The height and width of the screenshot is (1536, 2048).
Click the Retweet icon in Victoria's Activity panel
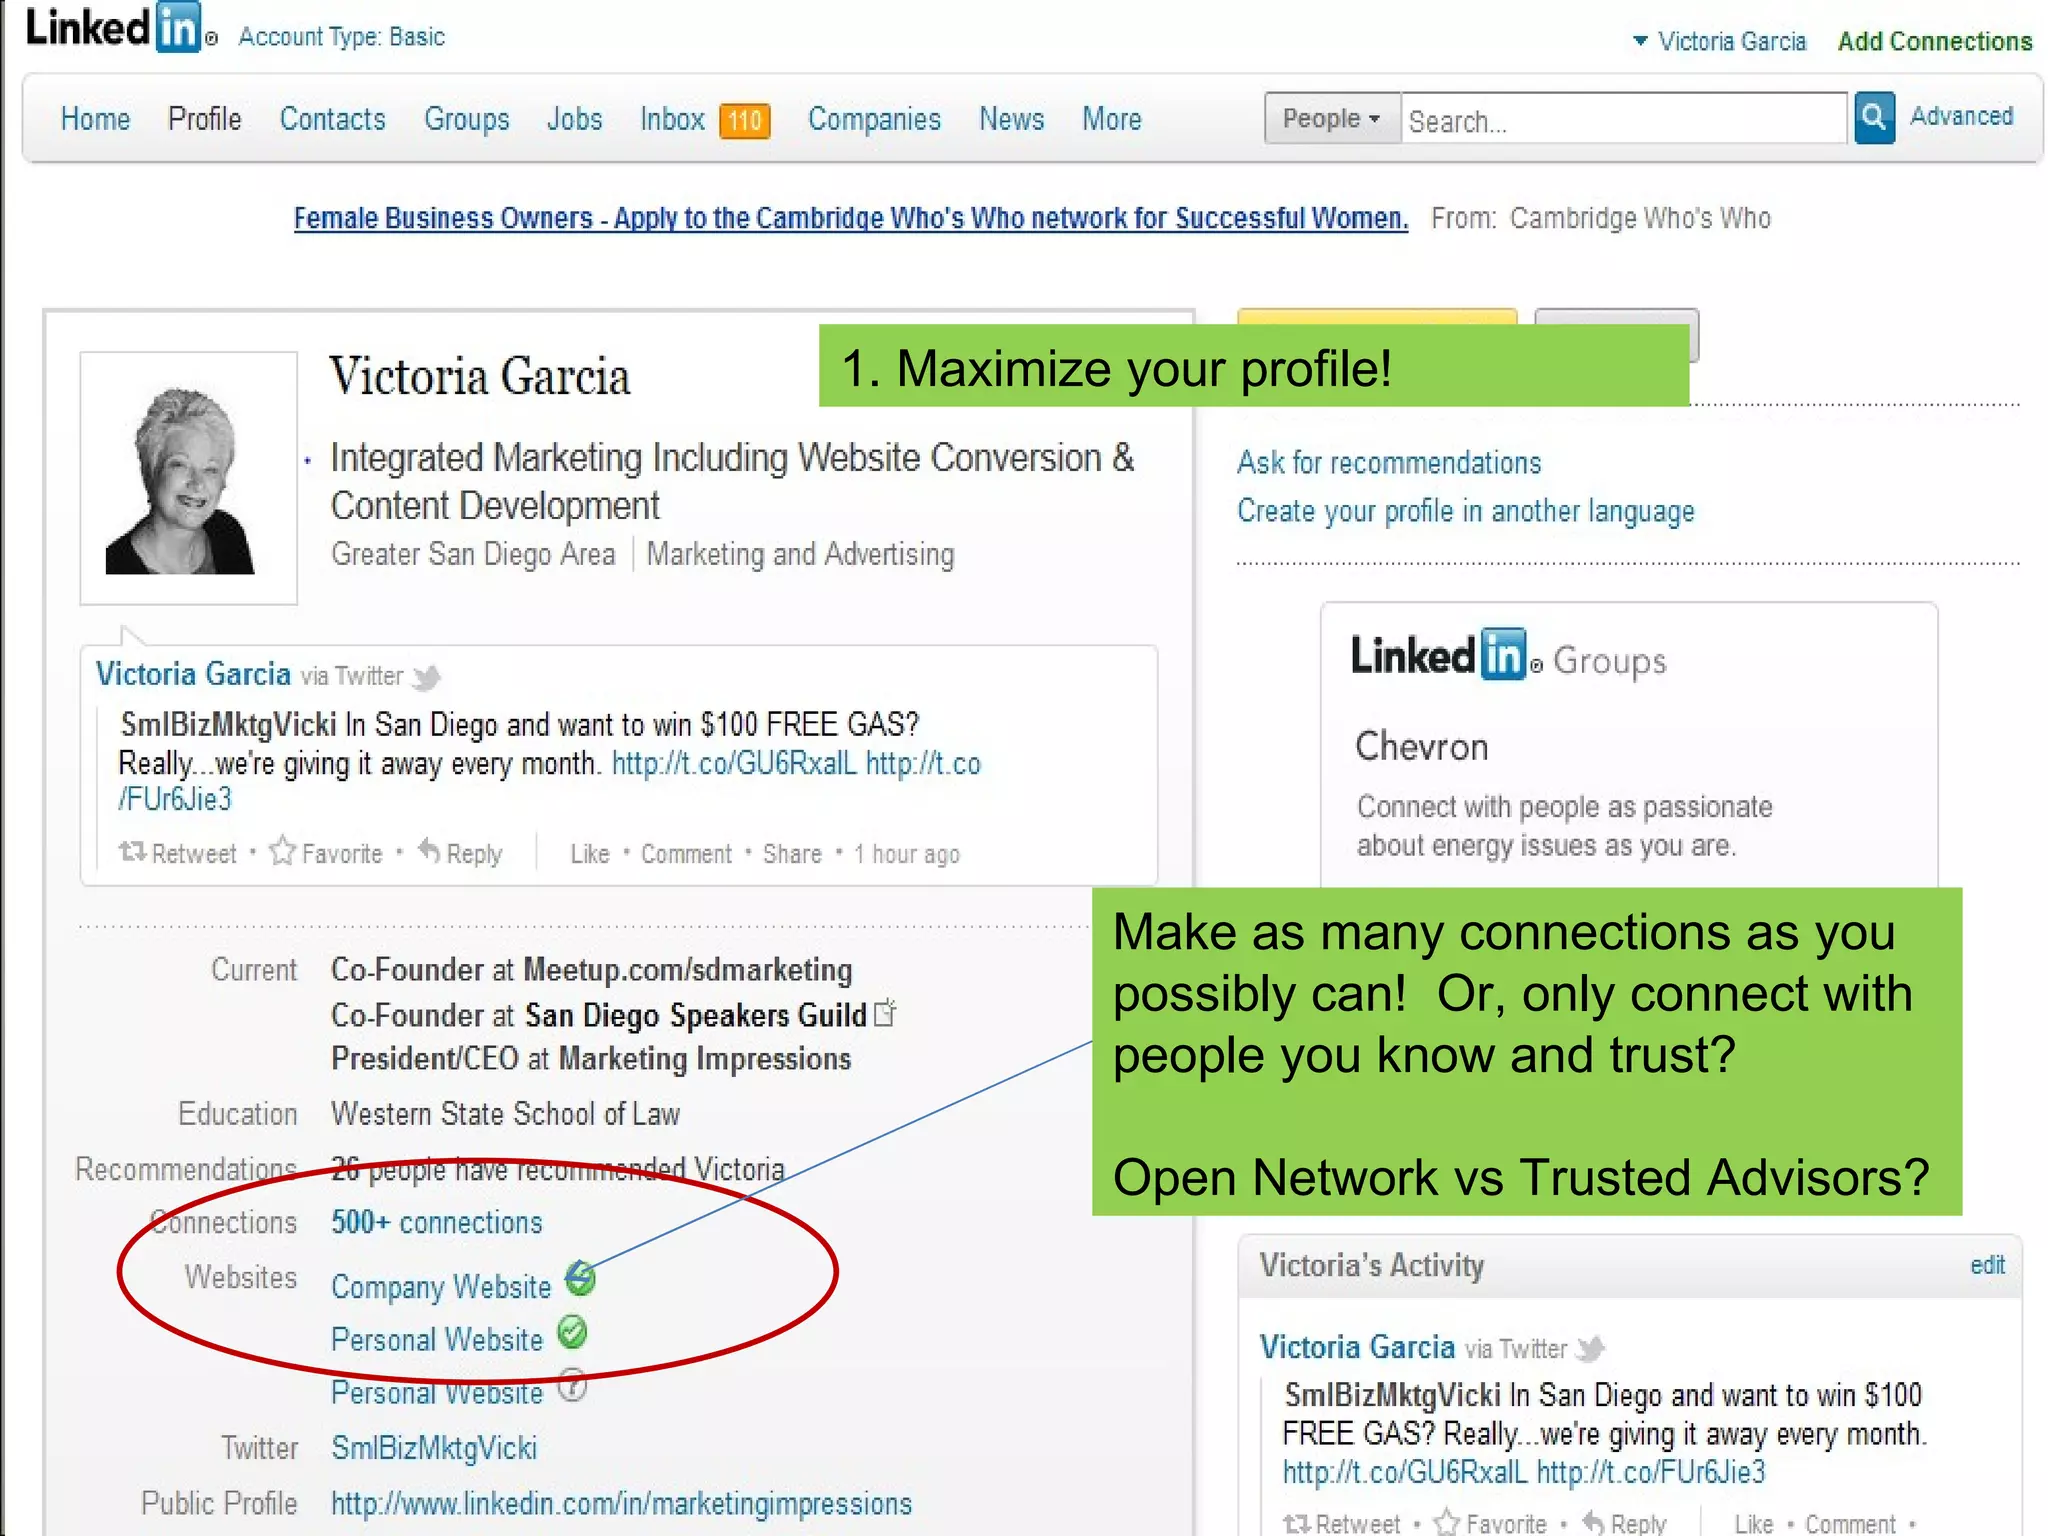click(x=1297, y=1523)
